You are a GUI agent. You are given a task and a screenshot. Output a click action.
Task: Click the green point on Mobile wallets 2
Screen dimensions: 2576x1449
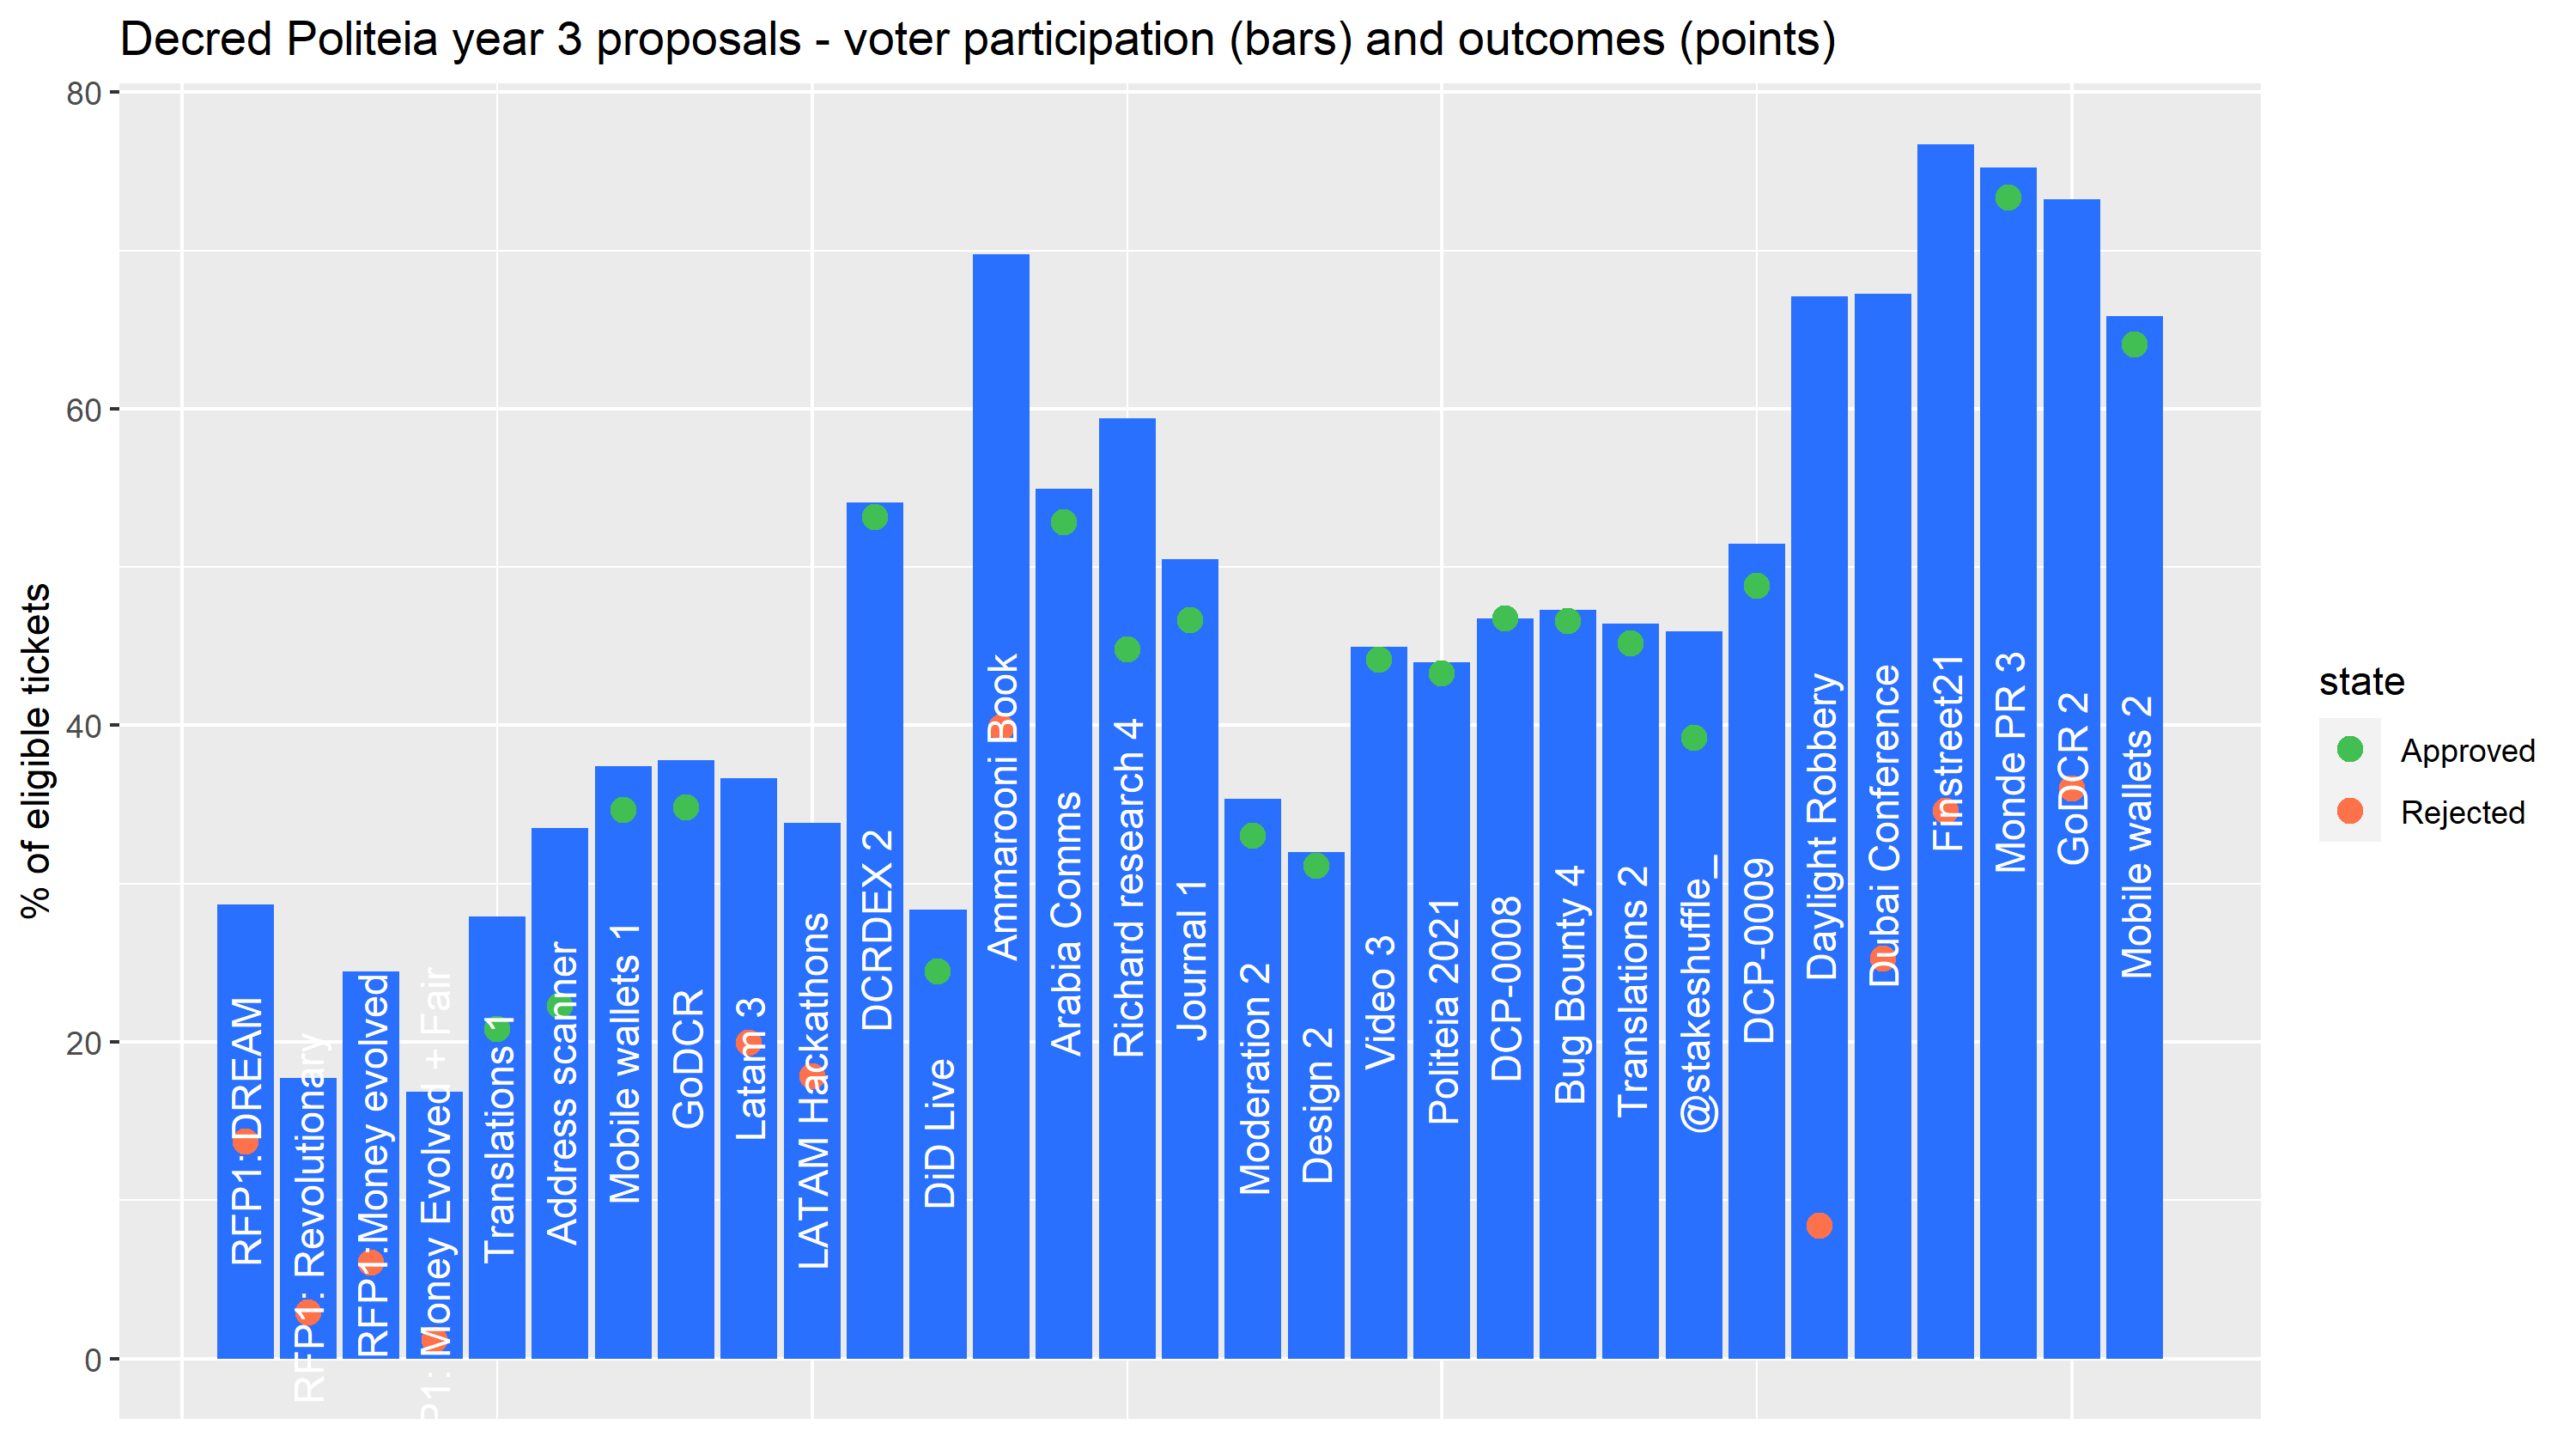pos(2134,344)
